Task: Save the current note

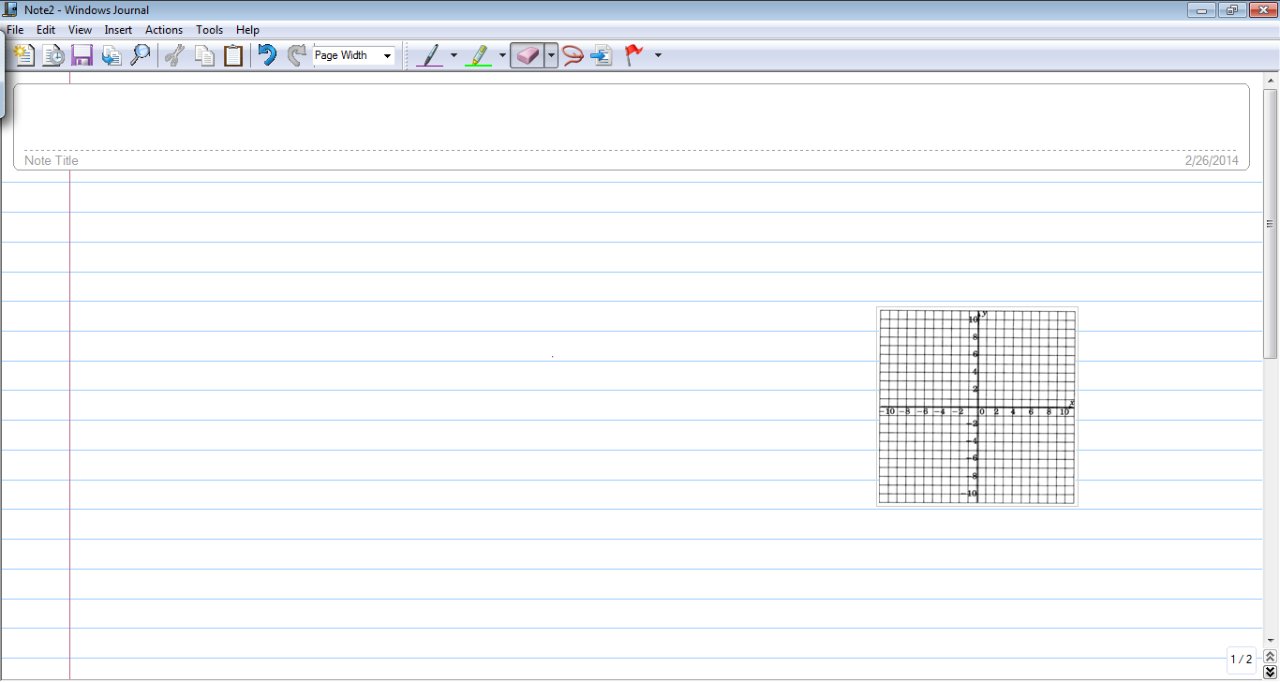Action: pyautogui.click(x=82, y=55)
